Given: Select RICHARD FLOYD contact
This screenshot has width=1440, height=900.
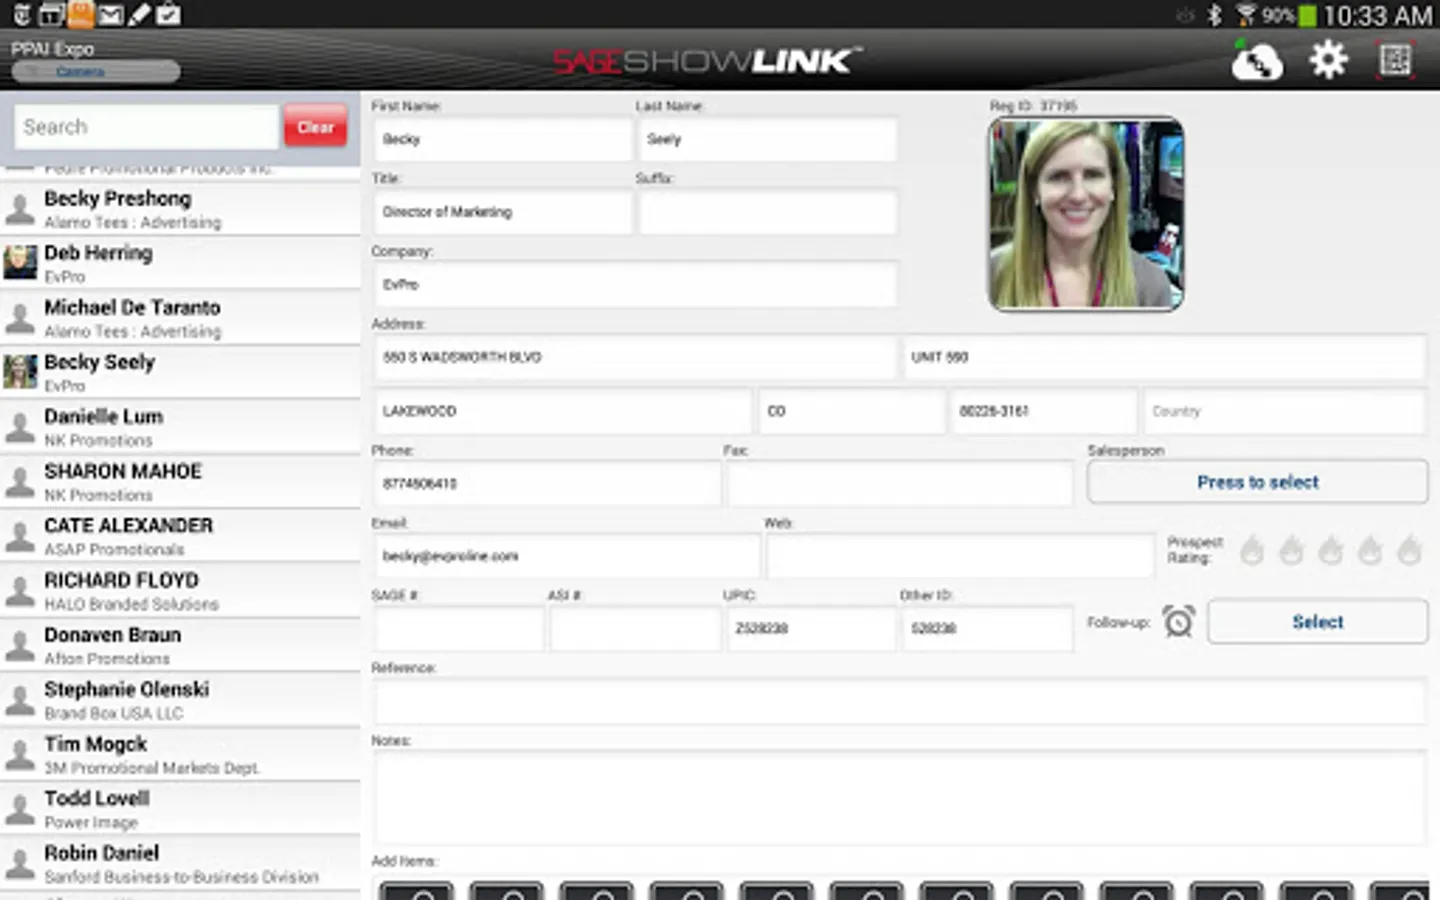Looking at the screenshot, I should (180, 590).
